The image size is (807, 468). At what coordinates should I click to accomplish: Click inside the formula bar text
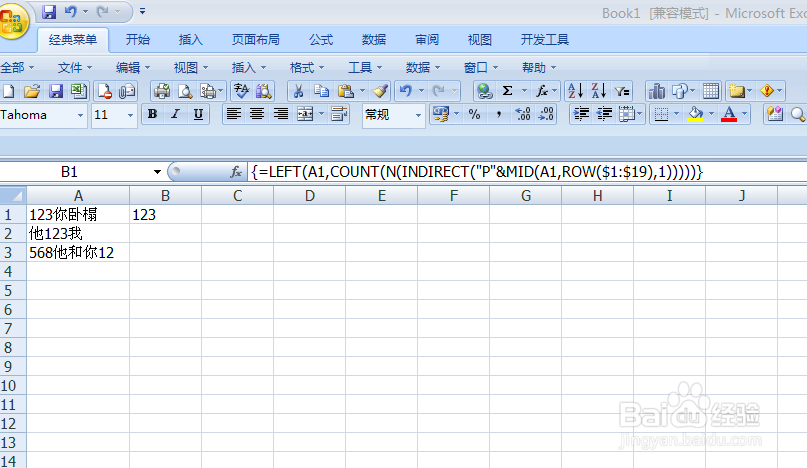[x=477, y=172]
